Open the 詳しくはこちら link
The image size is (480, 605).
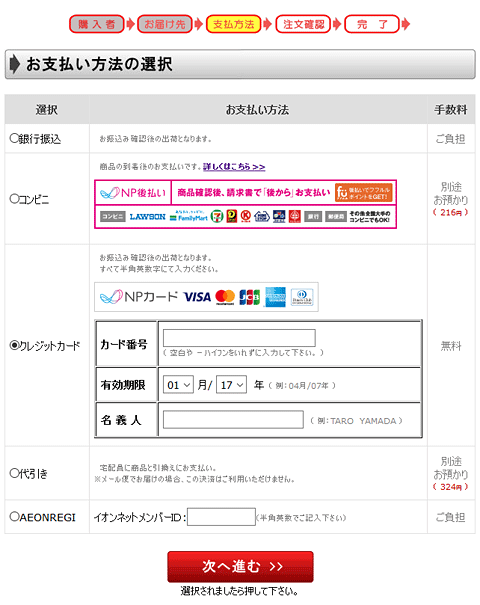click(234, 167)
